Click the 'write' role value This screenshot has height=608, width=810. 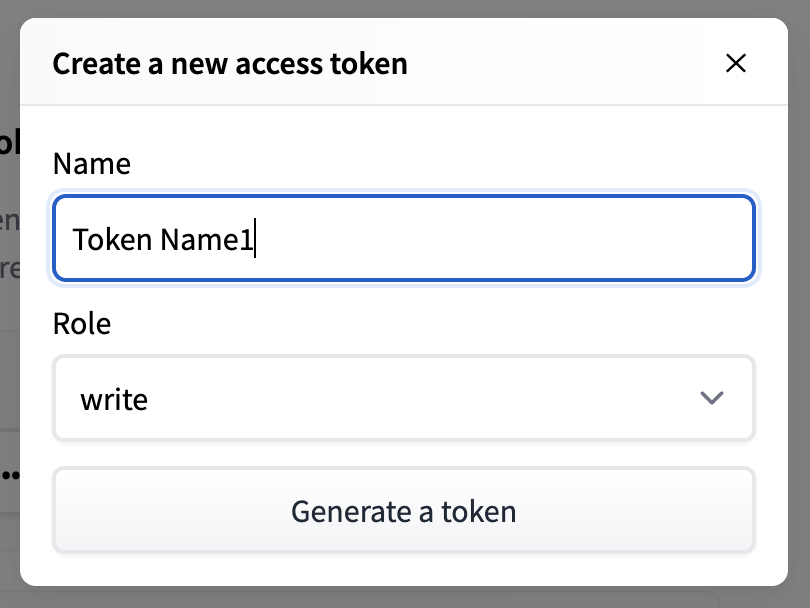[x=114, y=400]
